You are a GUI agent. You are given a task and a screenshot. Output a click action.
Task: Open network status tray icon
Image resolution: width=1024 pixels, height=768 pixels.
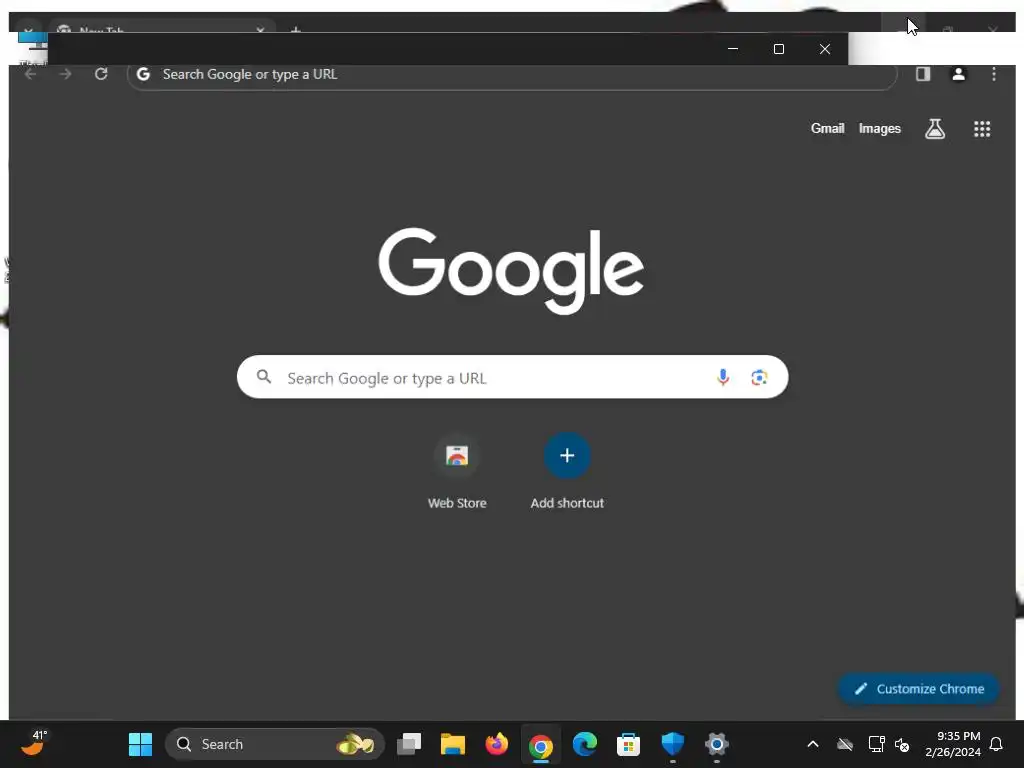click(x=876, y=744)
